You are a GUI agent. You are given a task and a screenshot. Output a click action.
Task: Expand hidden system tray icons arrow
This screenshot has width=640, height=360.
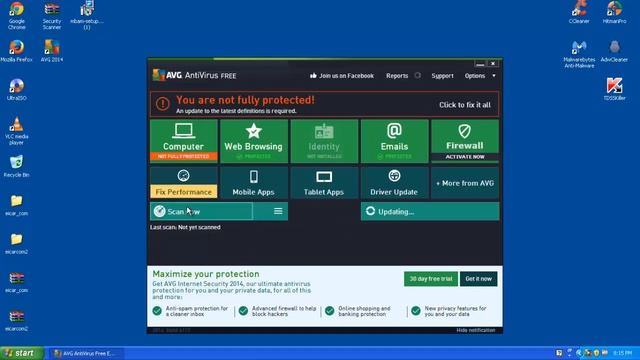pyautogui.click(x=578, y=353)
